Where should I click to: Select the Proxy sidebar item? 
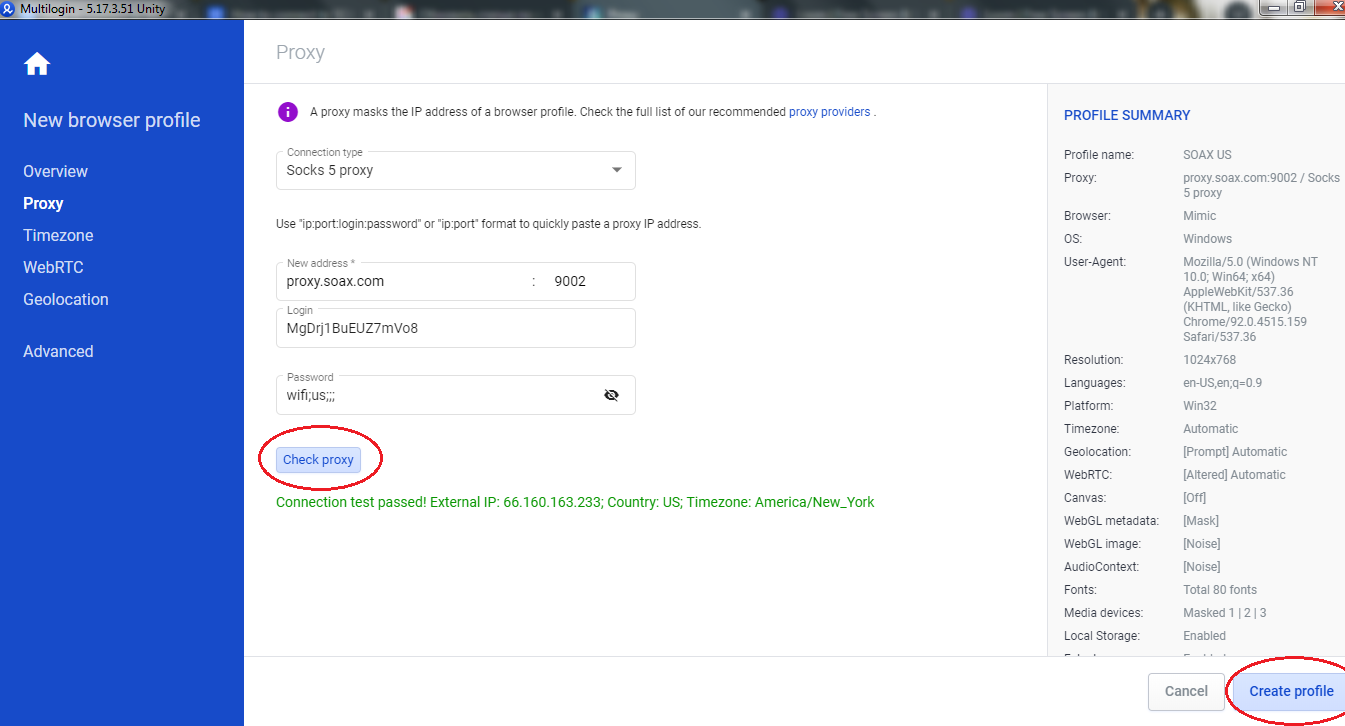[43, 203]
